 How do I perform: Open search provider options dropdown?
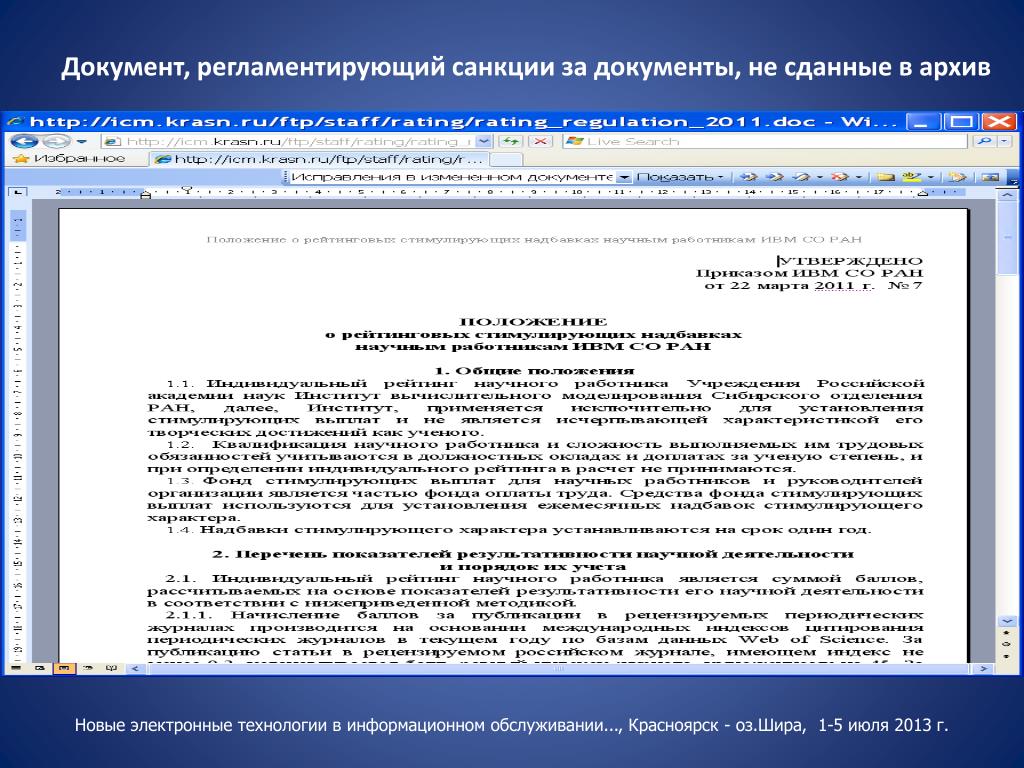tap(1005, 141)
